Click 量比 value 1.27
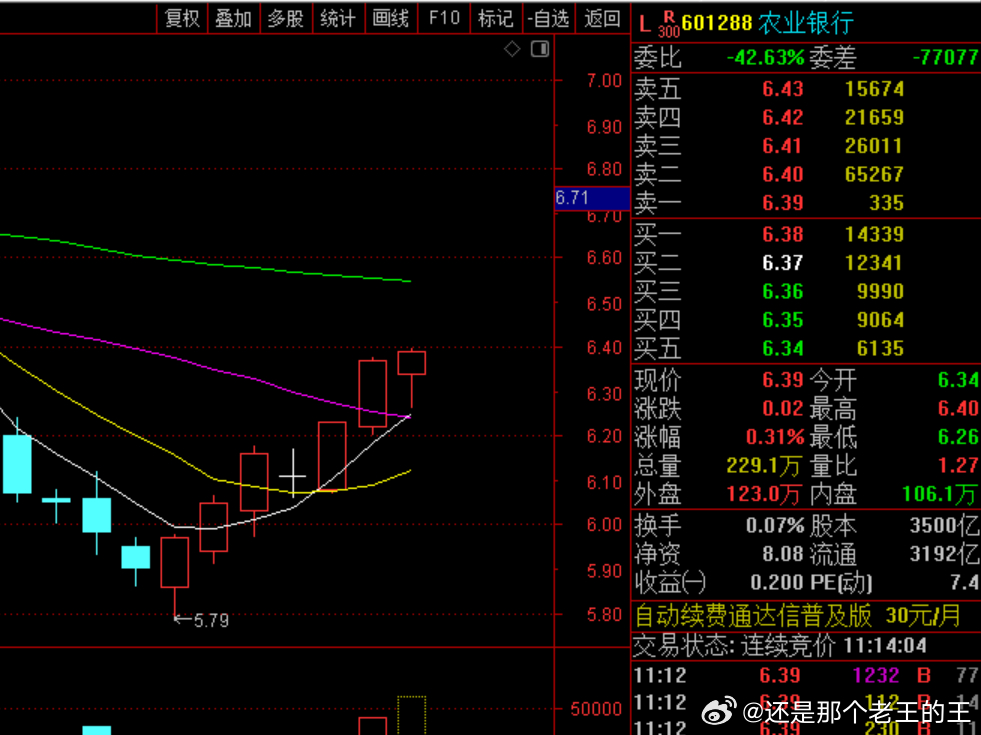Viewport: 981px width, 735px height. (x=958, y=465)
